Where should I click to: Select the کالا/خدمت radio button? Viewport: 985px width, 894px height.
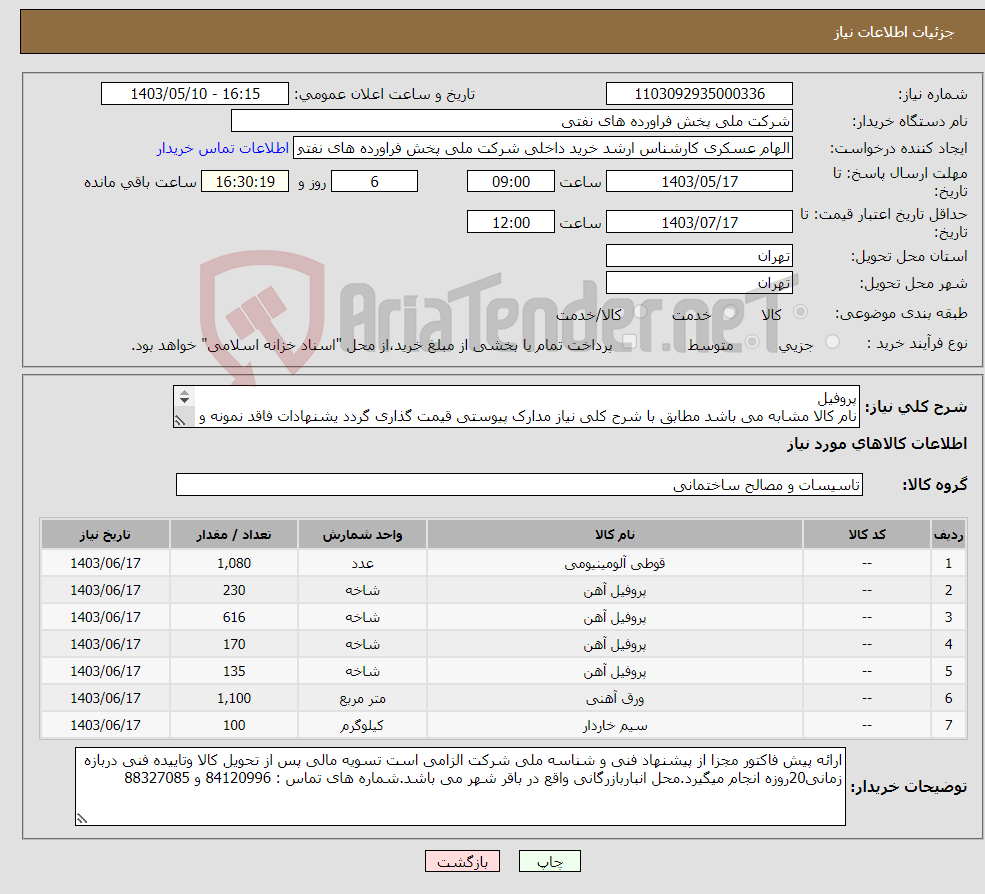pos(640,312)
